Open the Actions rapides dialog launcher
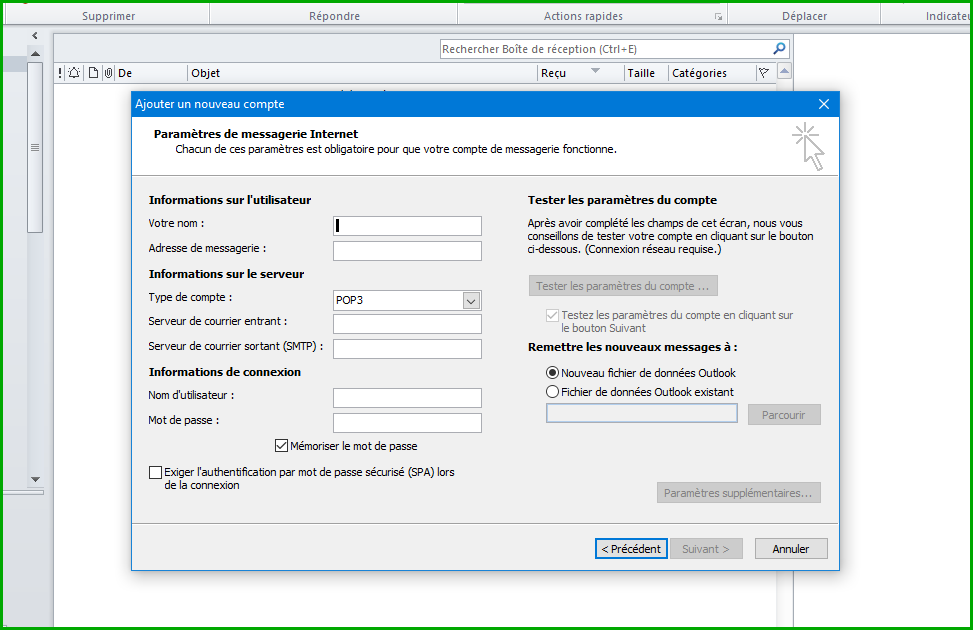The height and width of the screenshot is (630, 973). (x=717, y=17)
